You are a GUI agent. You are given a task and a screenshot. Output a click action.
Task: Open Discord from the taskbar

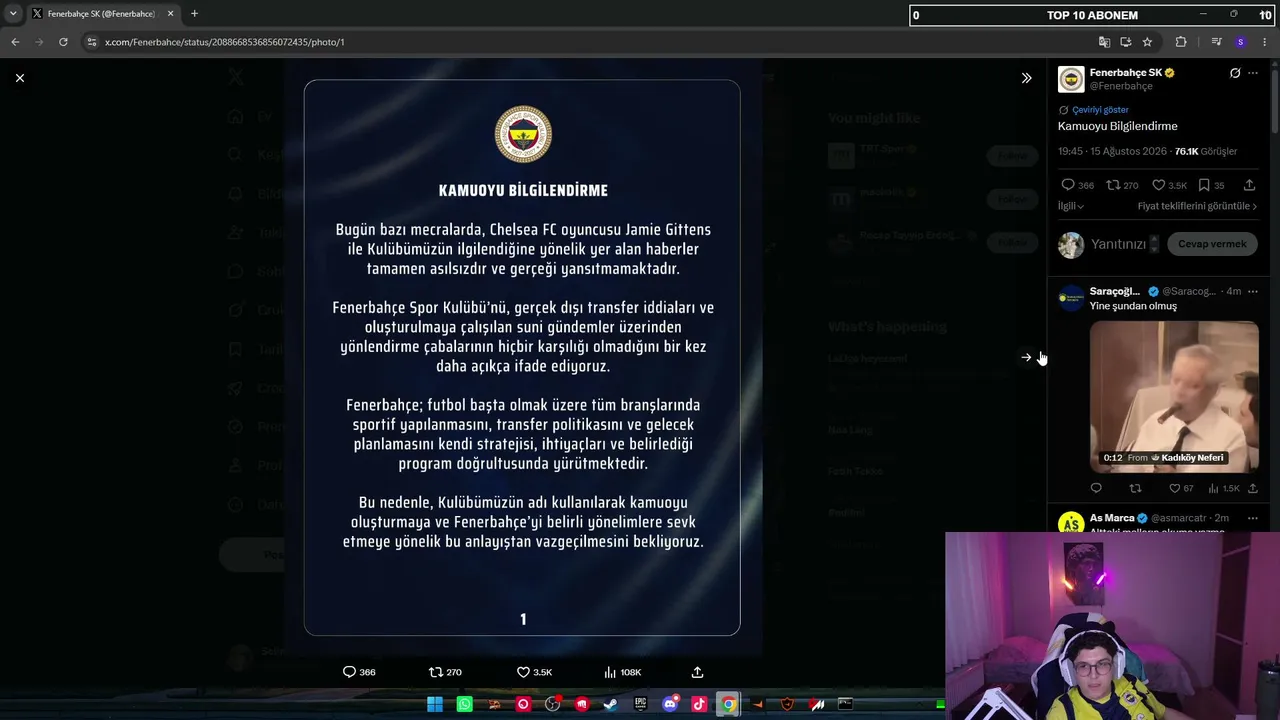click(670, 704)
